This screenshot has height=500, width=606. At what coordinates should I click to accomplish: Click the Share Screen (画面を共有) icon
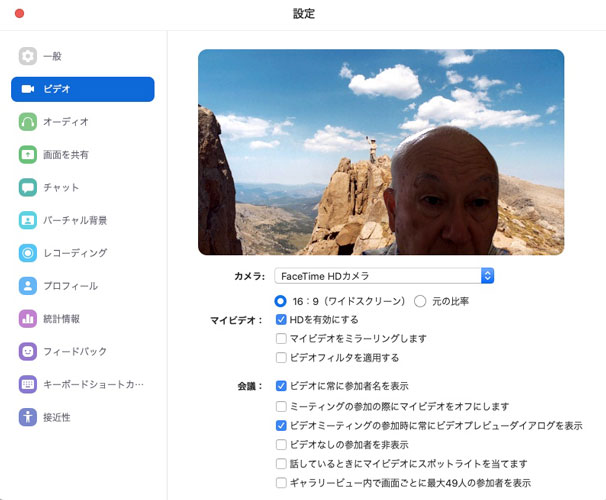tap(28, 155)
